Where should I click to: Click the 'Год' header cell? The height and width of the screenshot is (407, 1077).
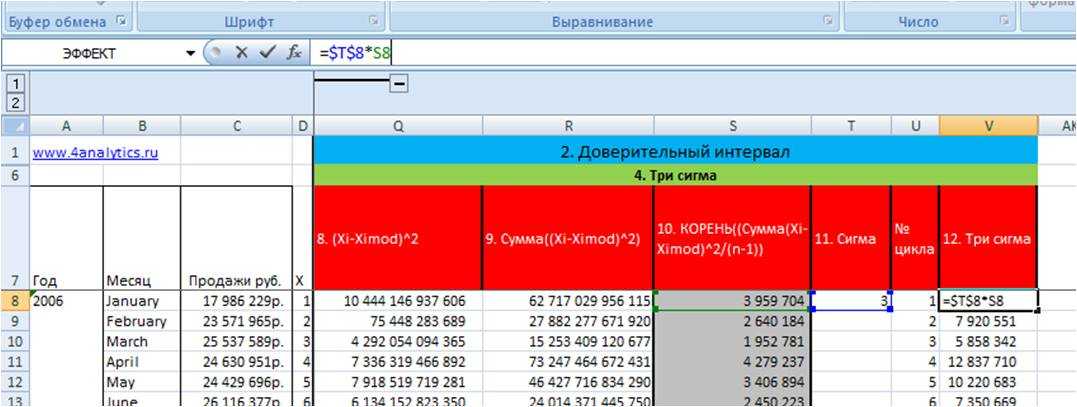pyautogui.click(x=67, y=237)
